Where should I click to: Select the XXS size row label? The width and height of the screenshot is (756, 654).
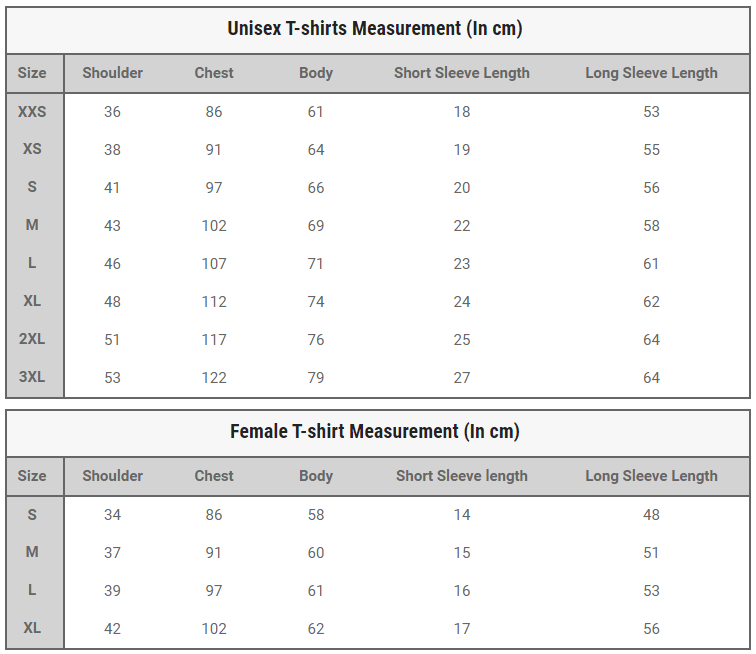click(x=32, y=112)
